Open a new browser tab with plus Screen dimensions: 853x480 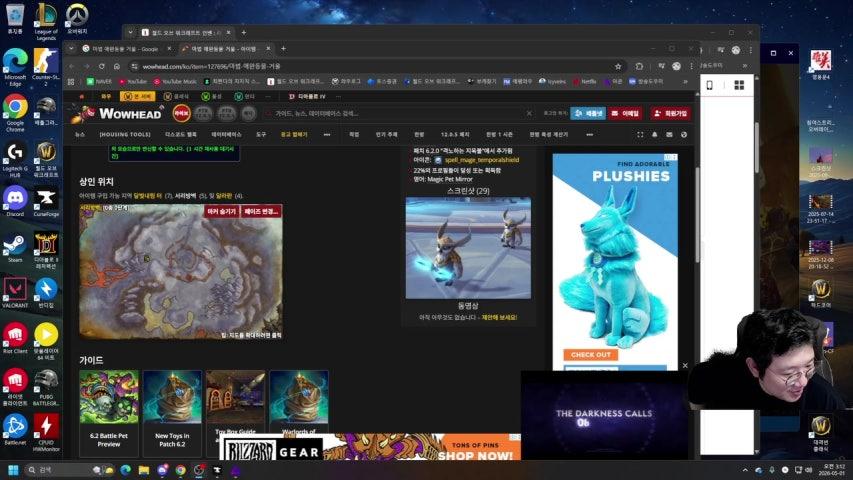283,48
